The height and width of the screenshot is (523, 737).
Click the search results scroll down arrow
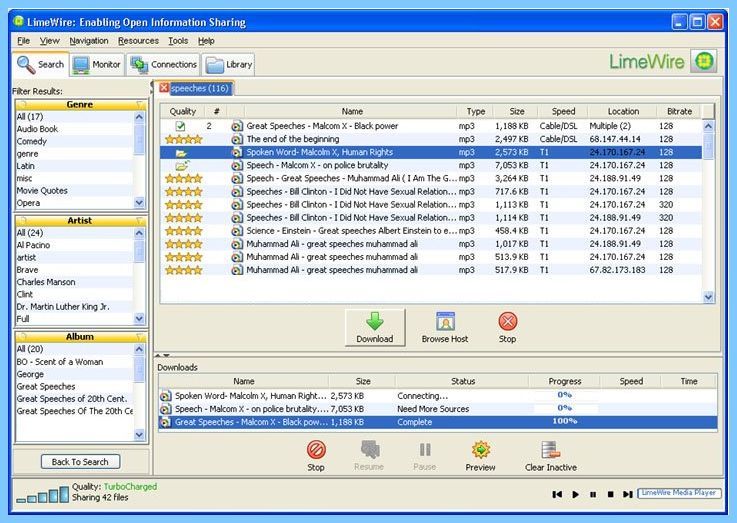[708, 297]
